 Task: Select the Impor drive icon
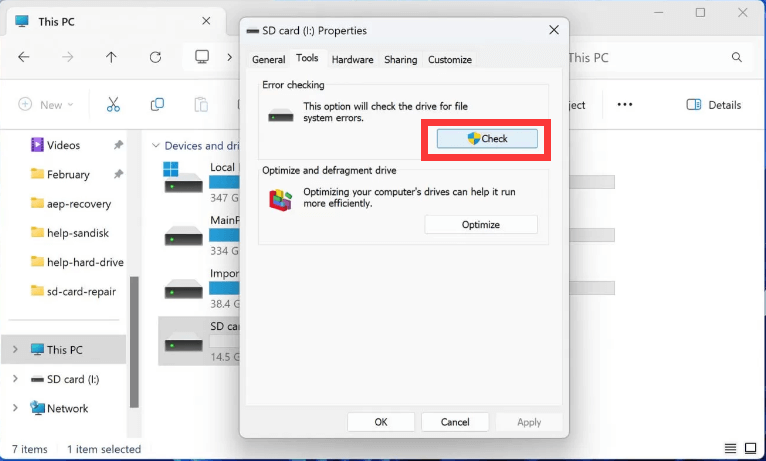[184, 288]
